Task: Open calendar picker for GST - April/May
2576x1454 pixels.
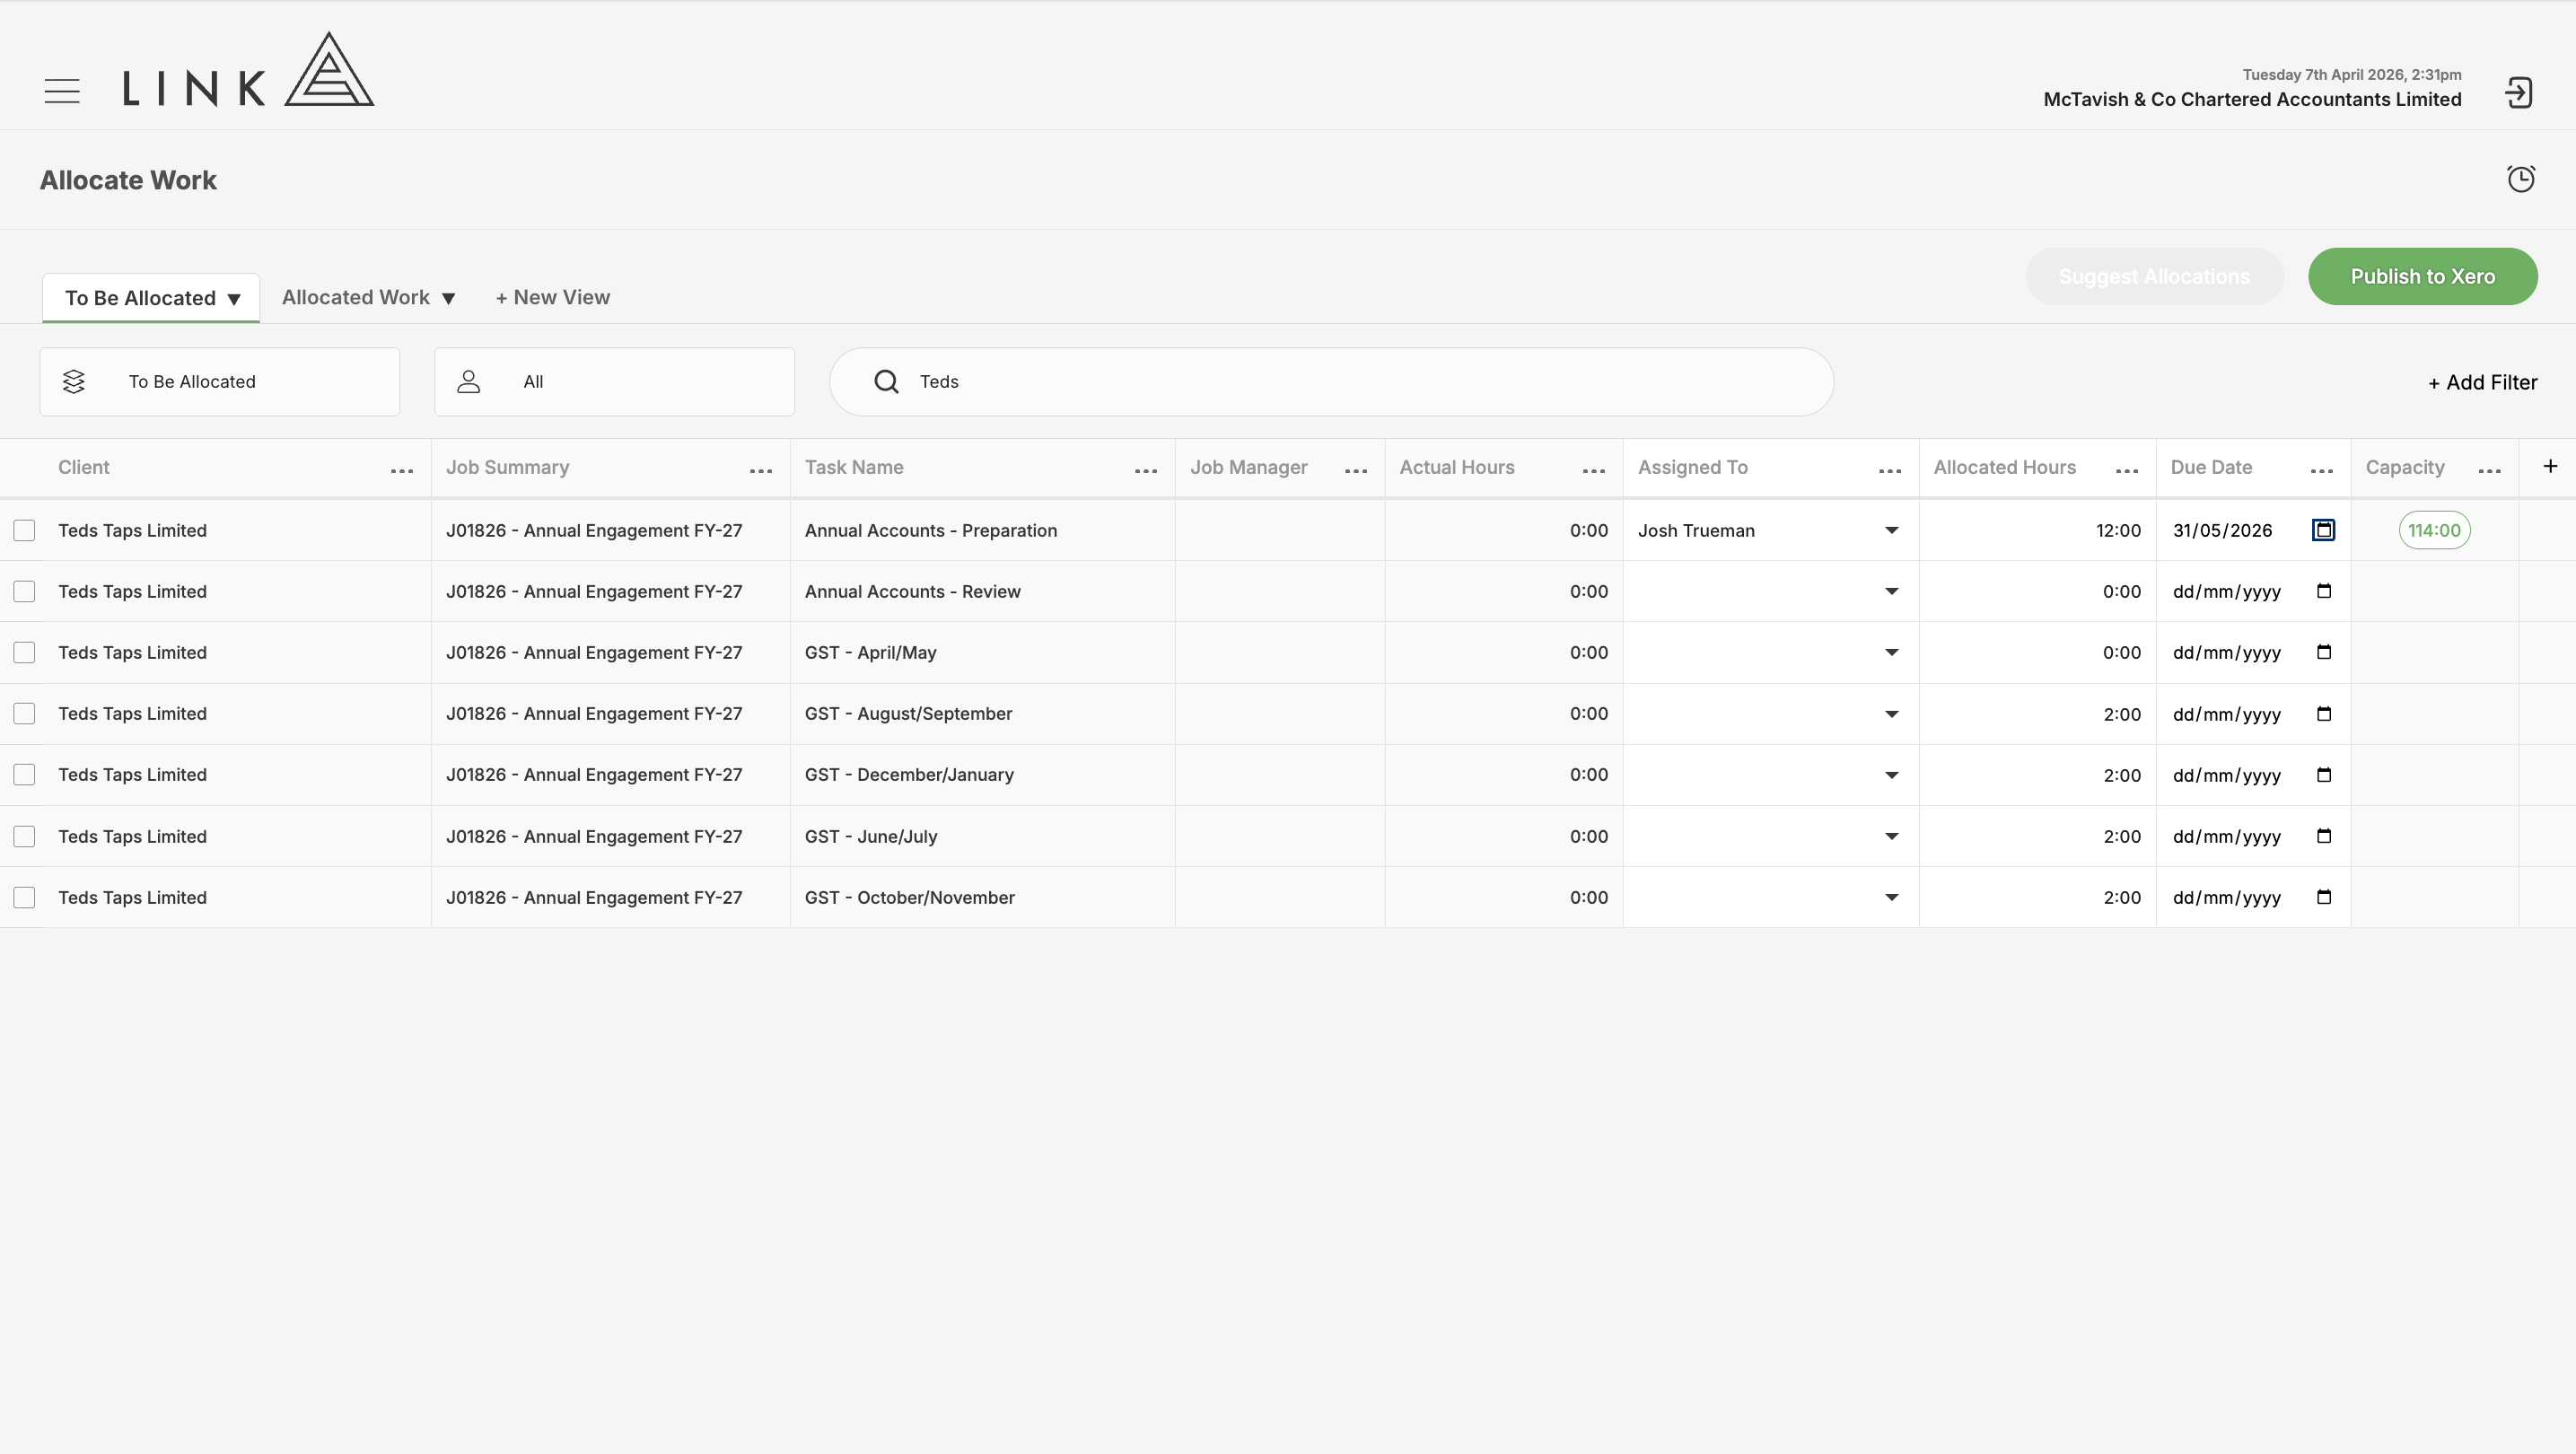Action: coord(2324,652)
